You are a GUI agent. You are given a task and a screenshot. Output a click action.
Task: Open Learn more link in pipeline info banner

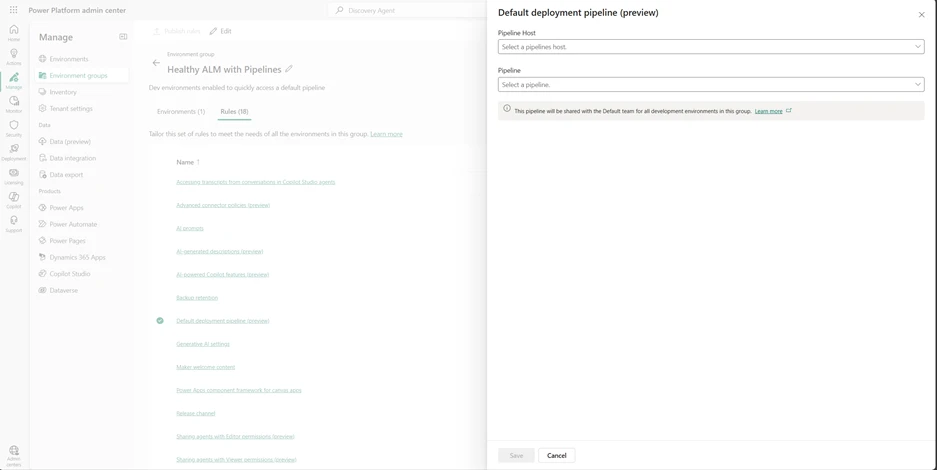(x=768, y=111)
